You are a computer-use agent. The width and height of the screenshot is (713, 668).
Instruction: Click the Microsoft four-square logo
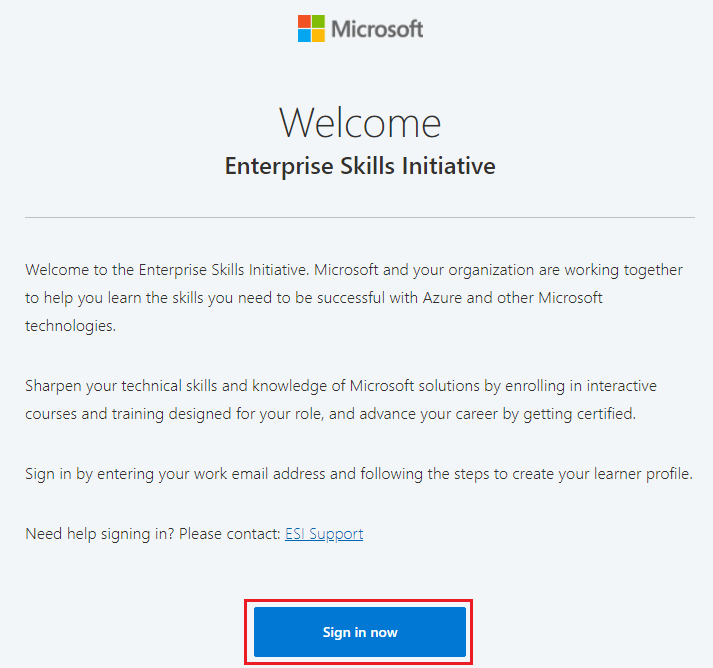(311, 28)
